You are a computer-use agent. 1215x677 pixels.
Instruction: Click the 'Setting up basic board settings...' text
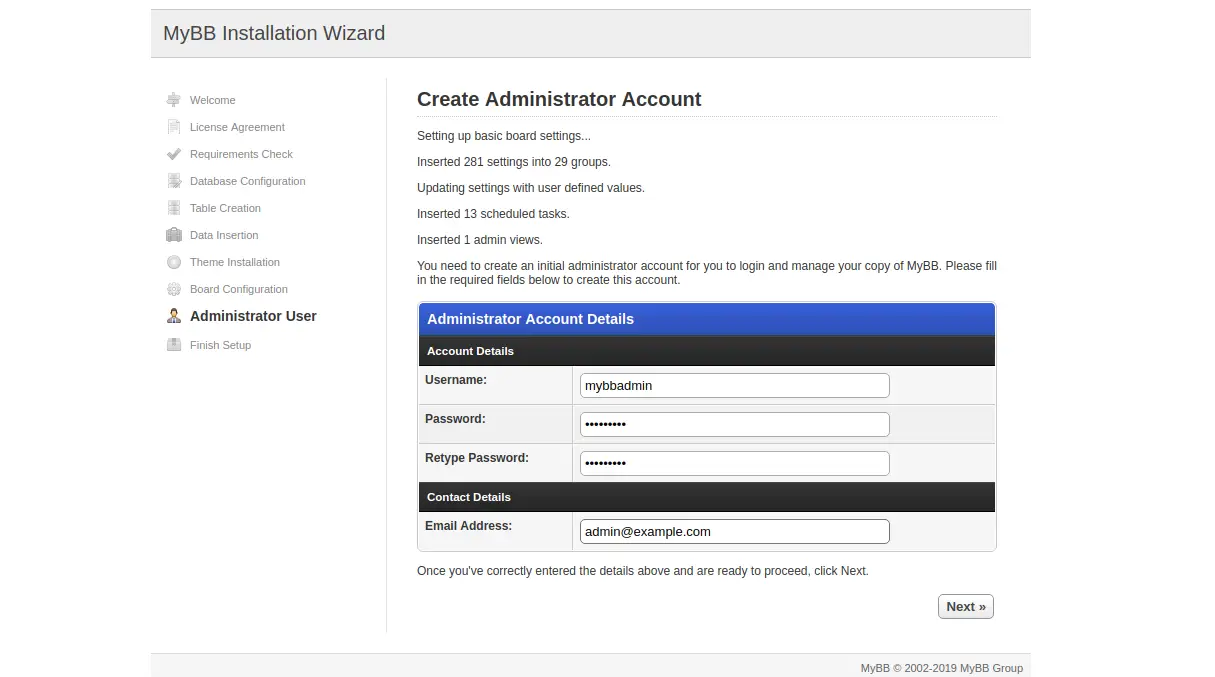[x=504, y=136]
